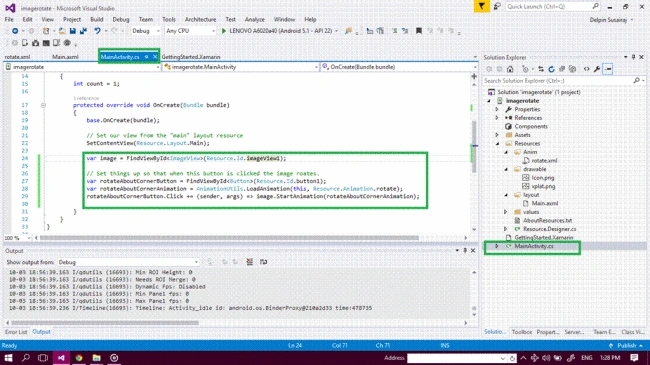
Task: Switch to the rotate.xml tab
Action: 17,57
